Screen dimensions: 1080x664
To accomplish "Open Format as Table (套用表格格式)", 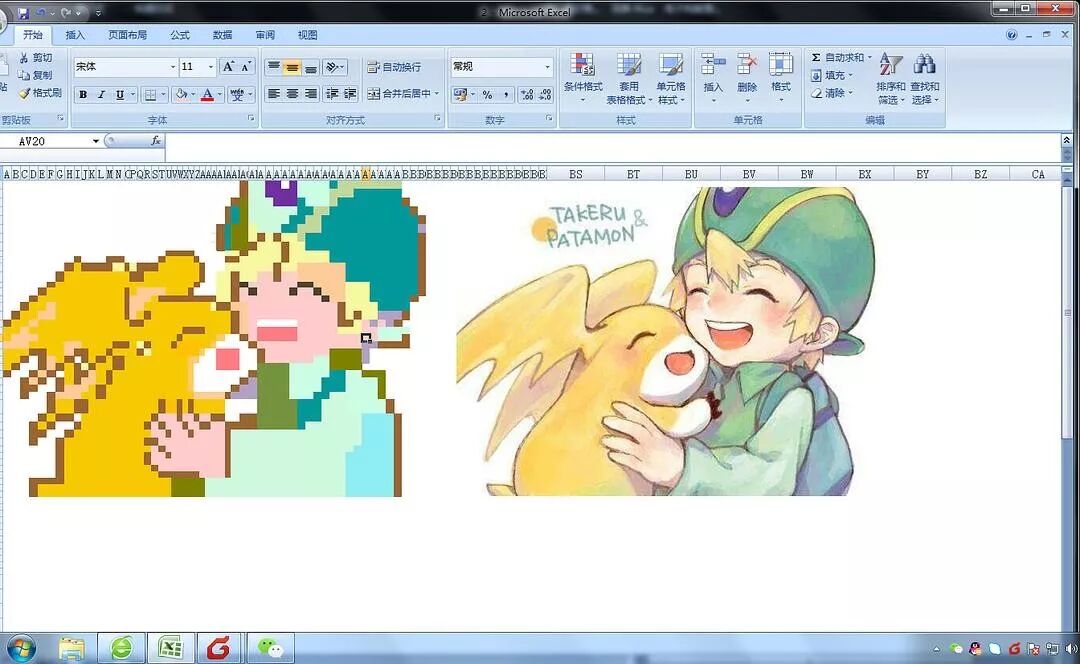I will click(x=628, y=78).
